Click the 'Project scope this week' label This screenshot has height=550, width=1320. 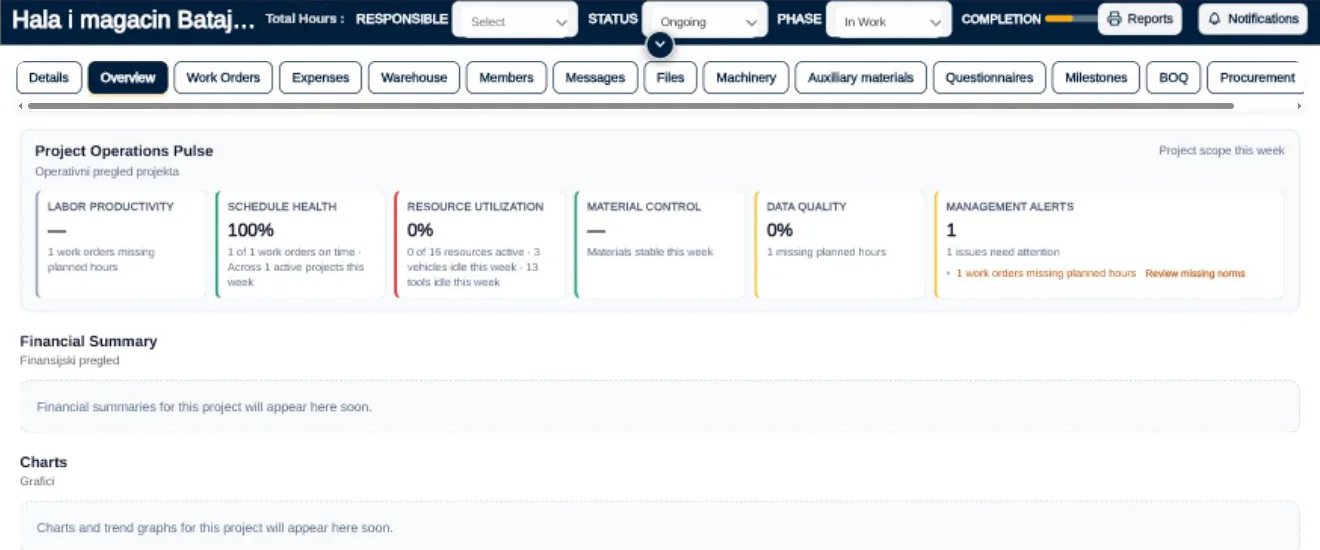pos(1222,151)
